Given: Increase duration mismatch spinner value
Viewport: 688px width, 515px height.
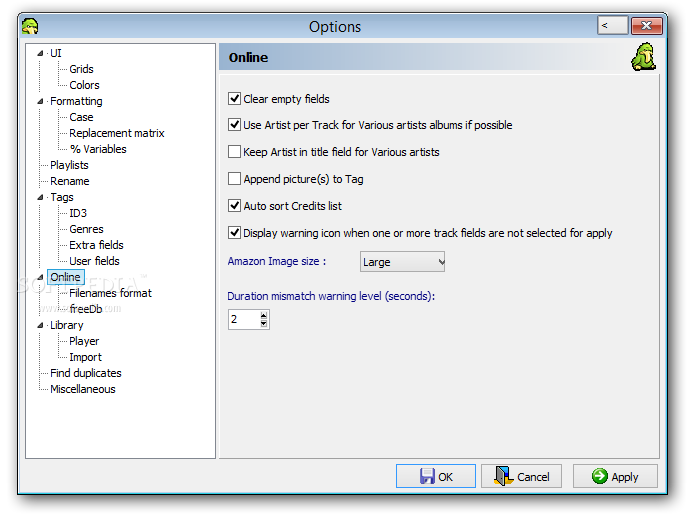Looking at the screenshot, I should pyautogui.click(x=264, y=315).
